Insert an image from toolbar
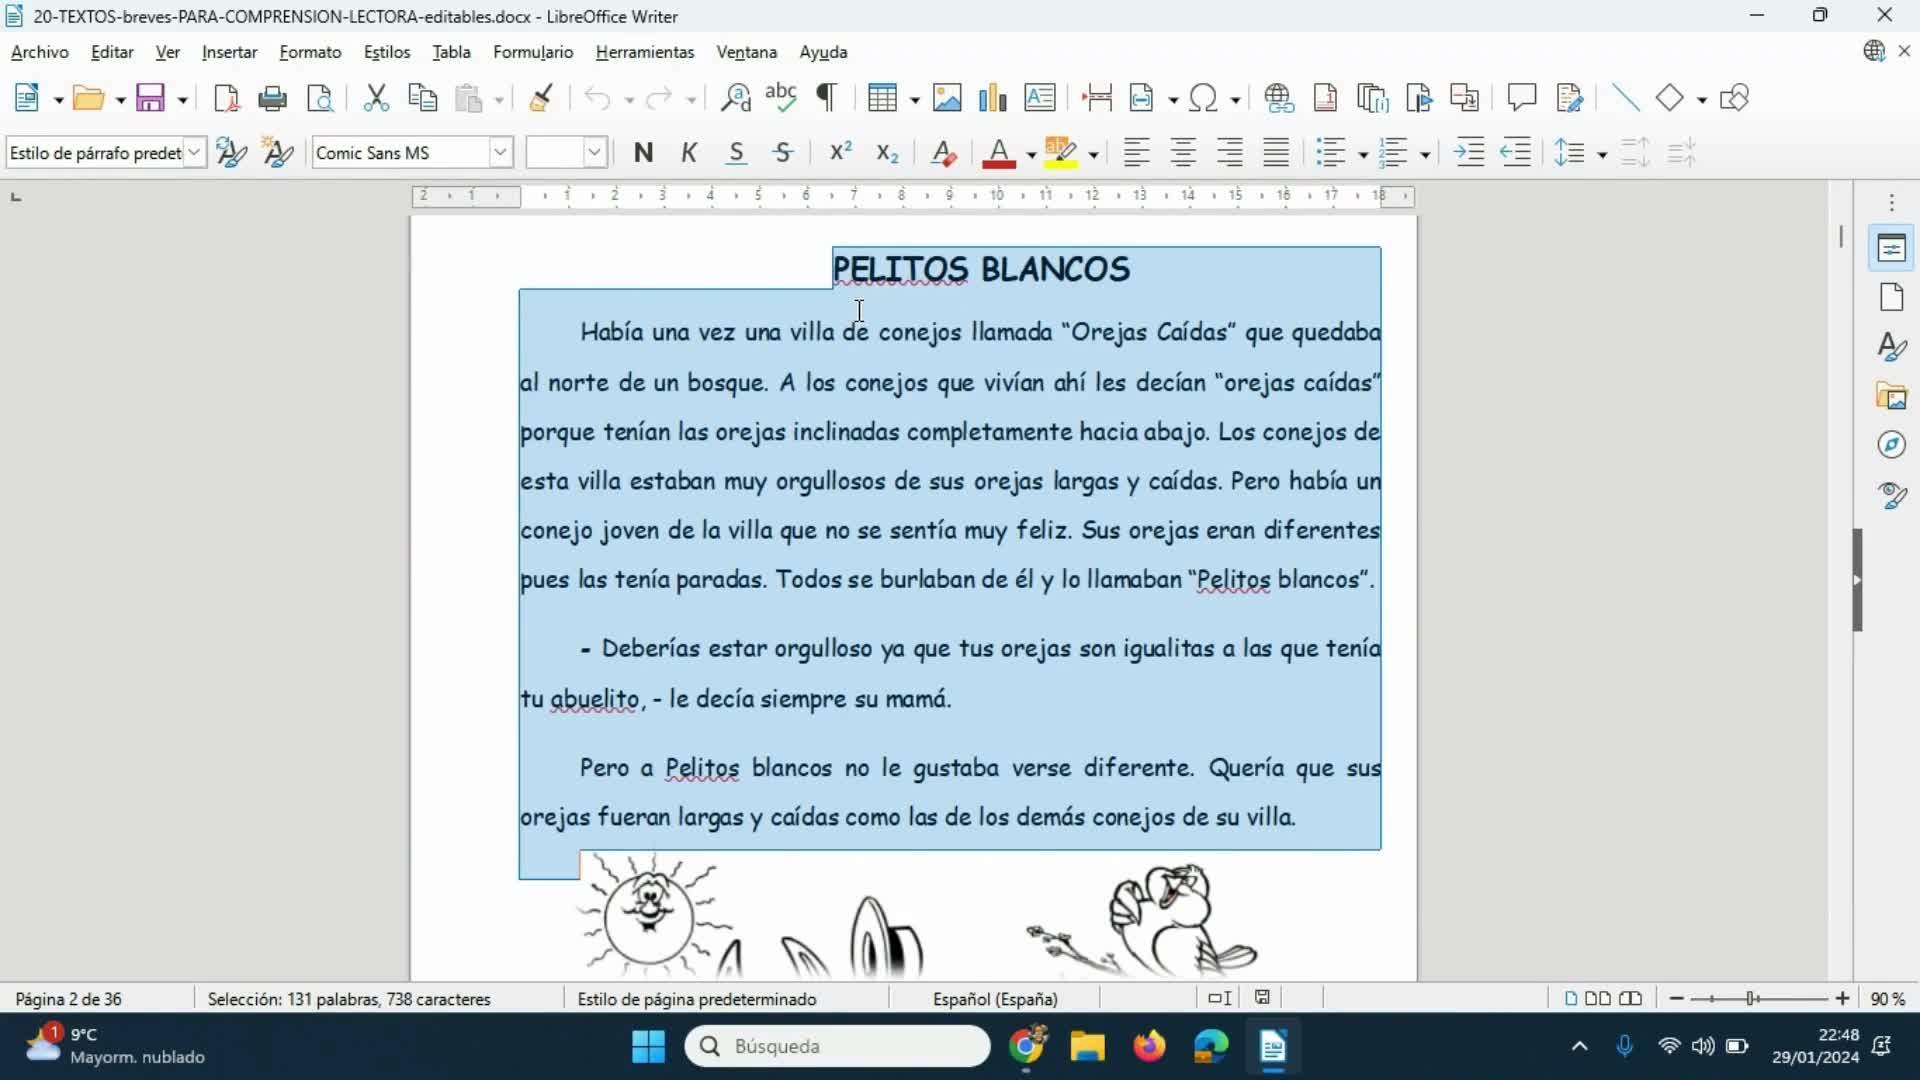1920x1080 pixels. coord(946,98)
